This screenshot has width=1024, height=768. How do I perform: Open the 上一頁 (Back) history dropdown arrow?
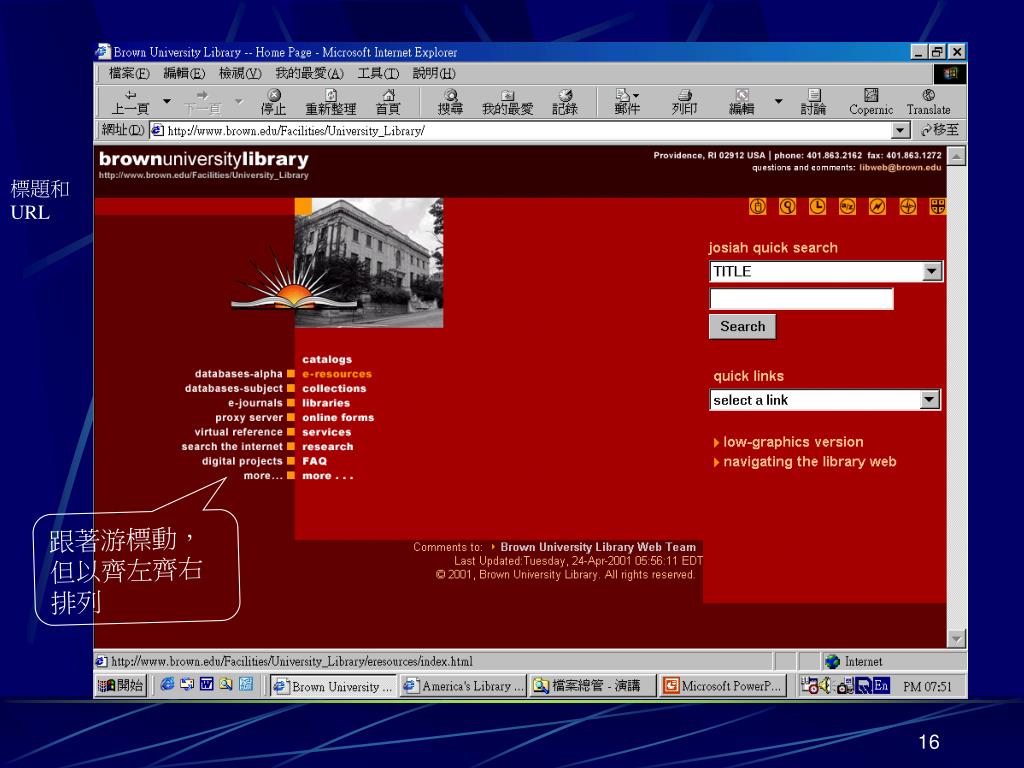tap(167, 102)
